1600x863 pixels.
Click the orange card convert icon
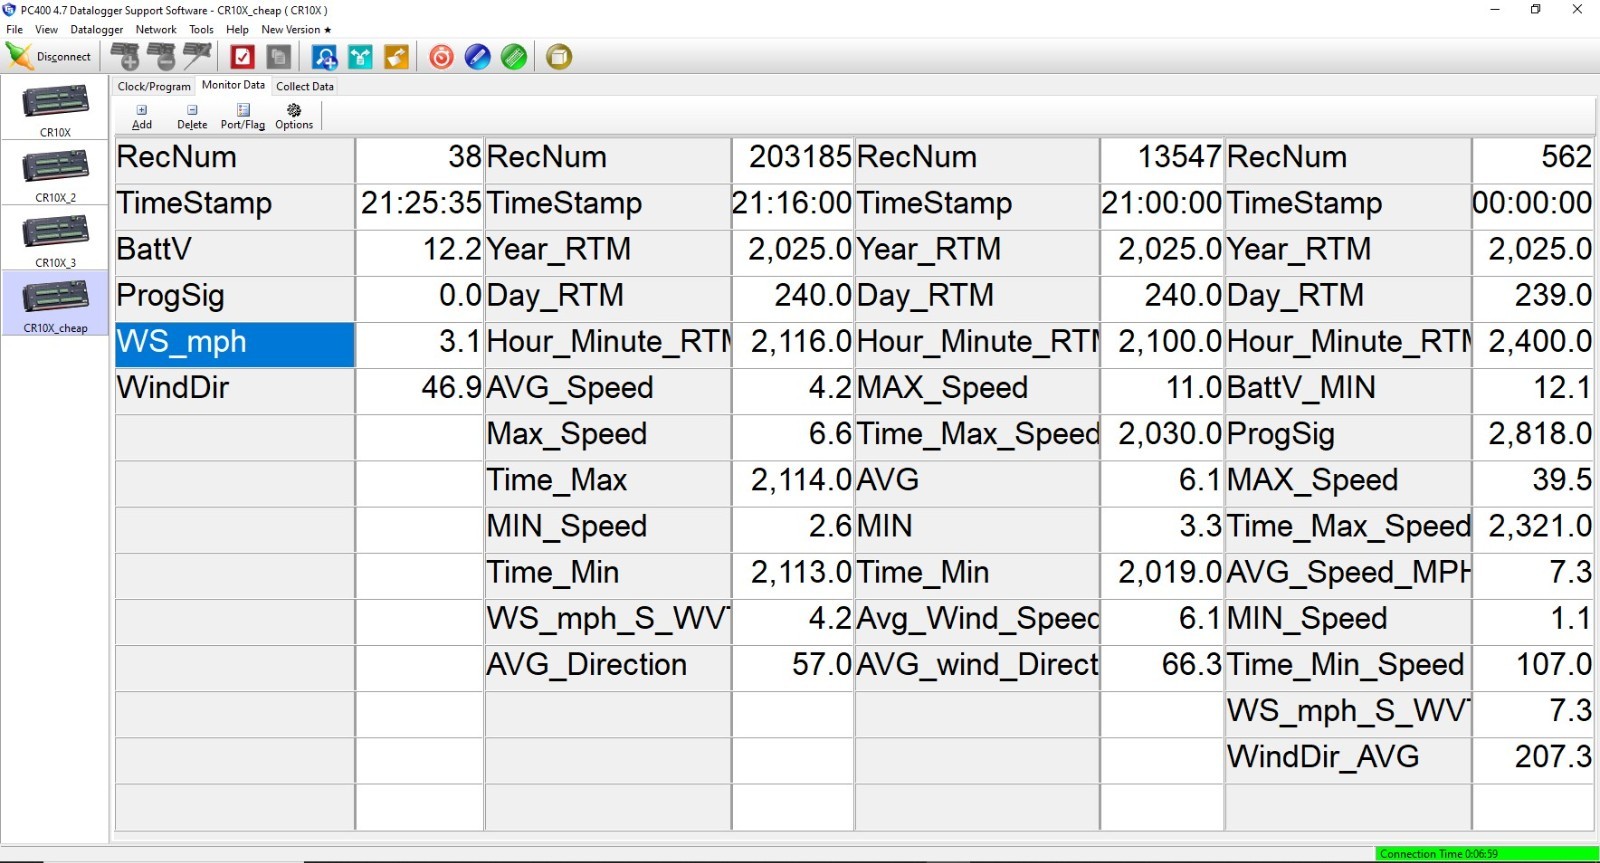point(396,57)
